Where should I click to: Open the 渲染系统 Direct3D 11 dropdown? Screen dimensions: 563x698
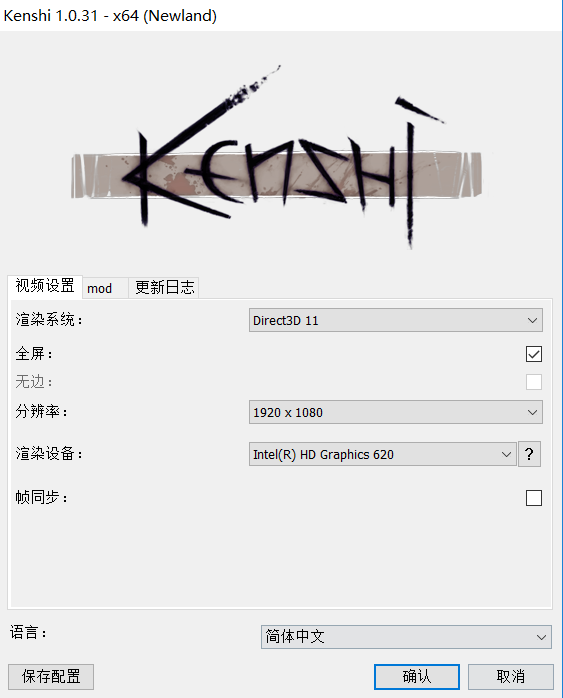(396, 321)
